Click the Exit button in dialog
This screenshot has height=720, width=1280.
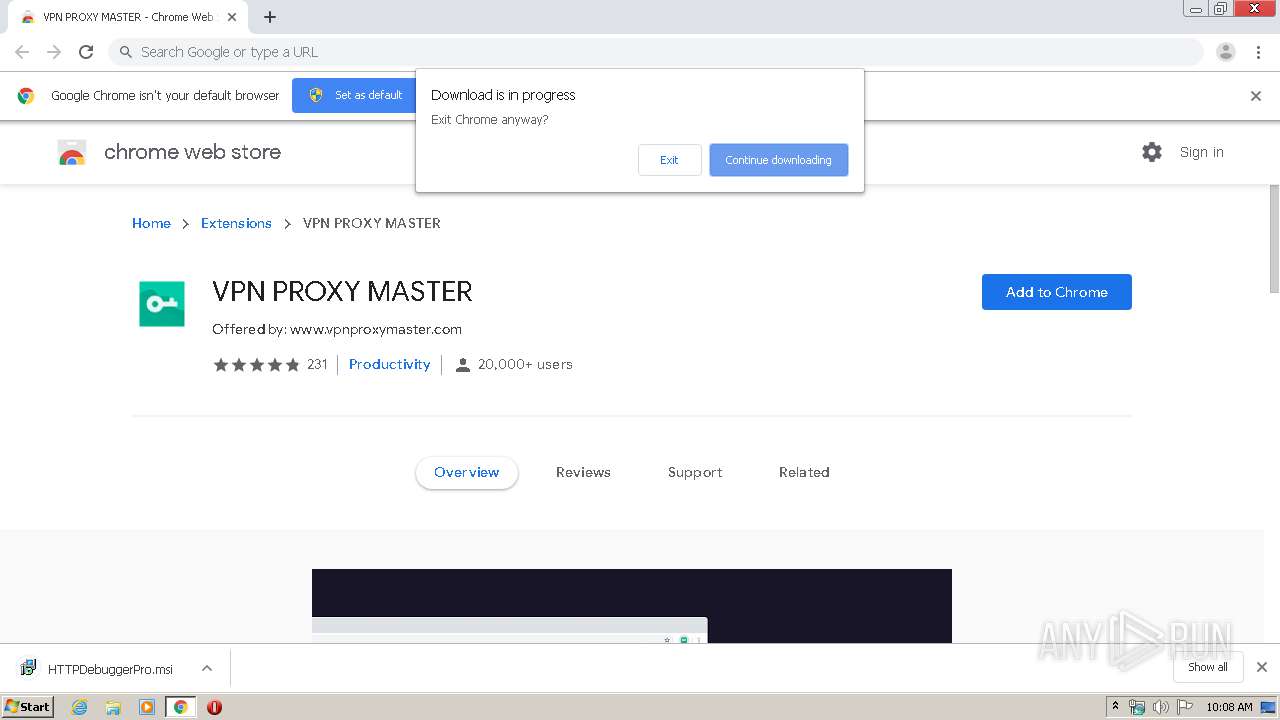click(x=669, y=160)
